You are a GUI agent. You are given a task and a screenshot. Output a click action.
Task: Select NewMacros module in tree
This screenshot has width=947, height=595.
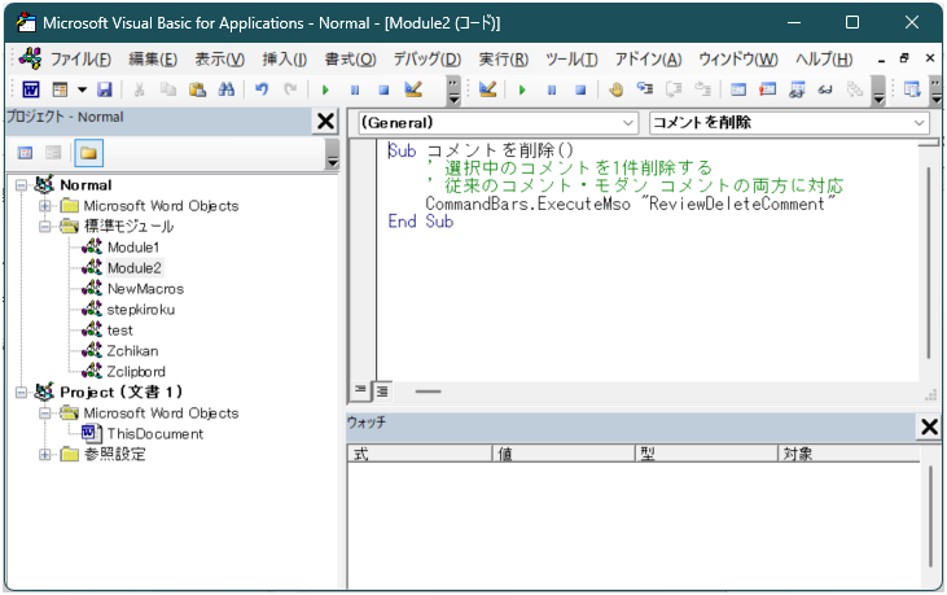(145, 289)
